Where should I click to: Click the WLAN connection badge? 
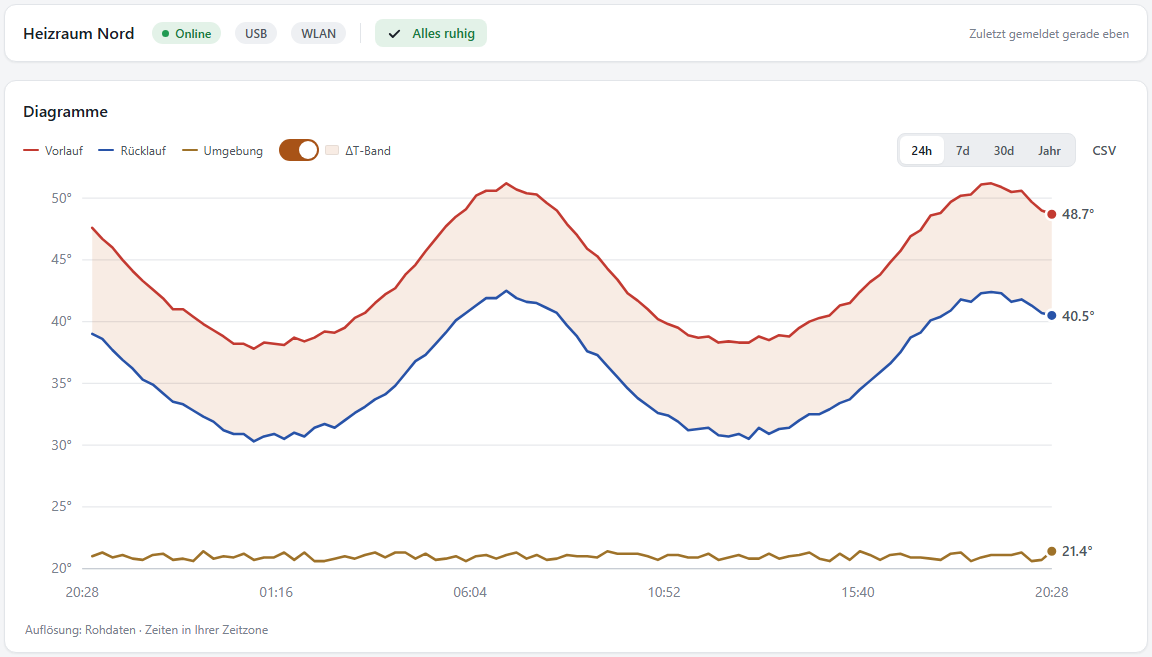(318, 34)
